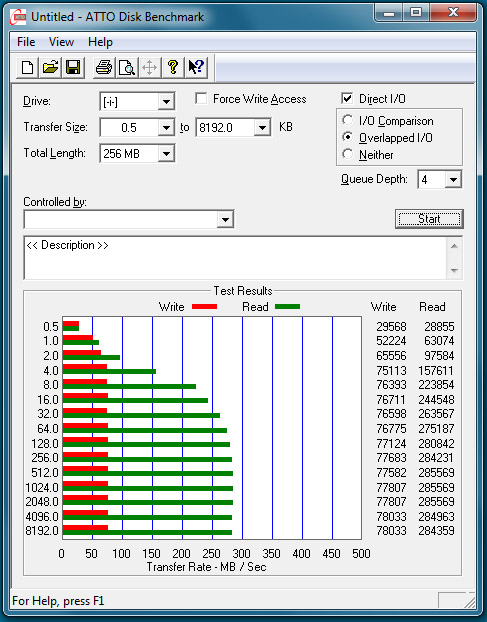Screen dimensions: 487x622
Task: Print the benchmark results
Action: (104, 67)
